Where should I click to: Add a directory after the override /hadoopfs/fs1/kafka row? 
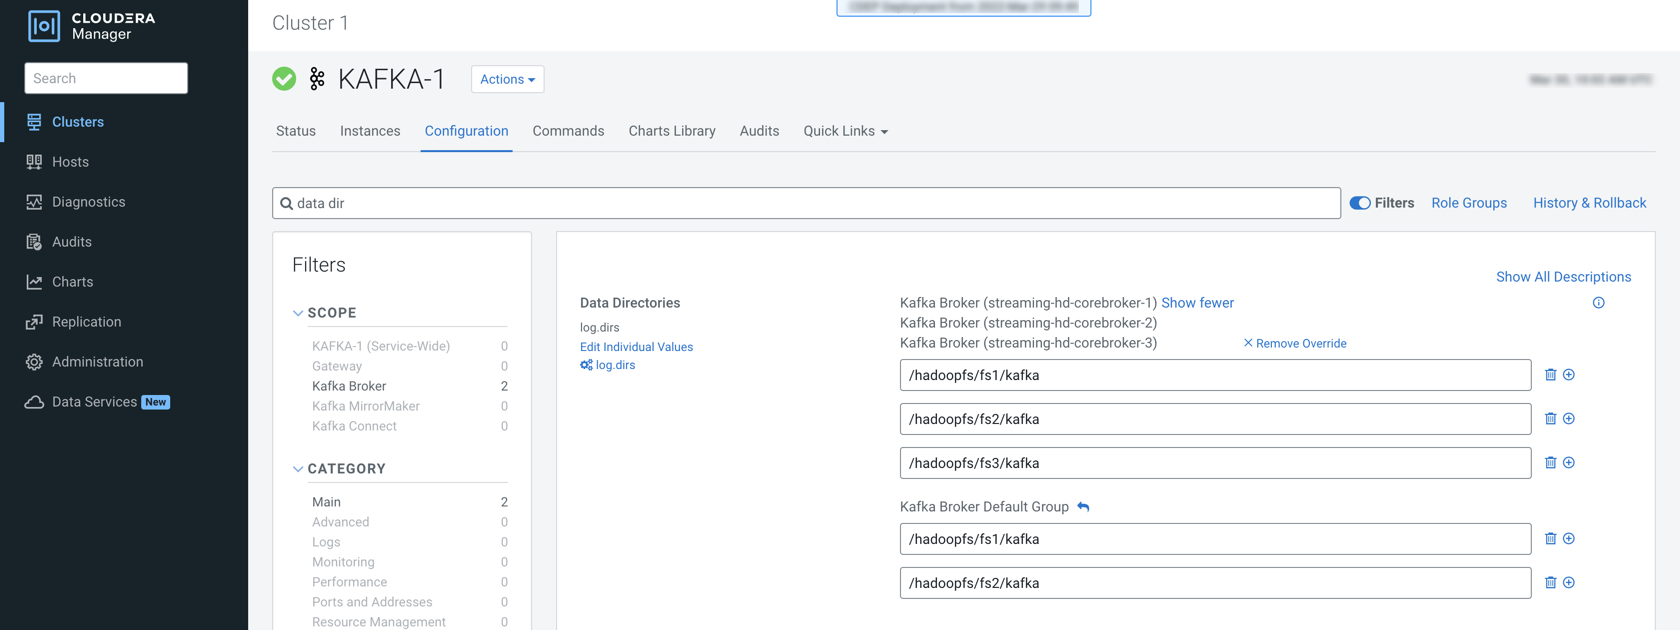point(1569,375)
